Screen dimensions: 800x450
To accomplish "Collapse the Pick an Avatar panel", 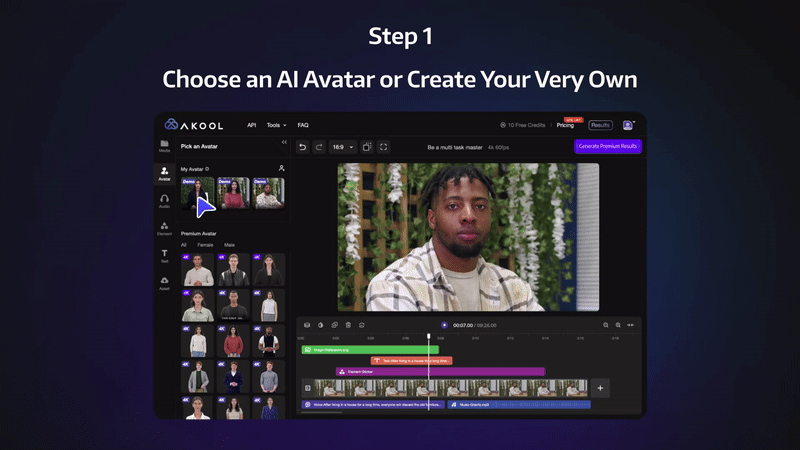I will (284, 146).
